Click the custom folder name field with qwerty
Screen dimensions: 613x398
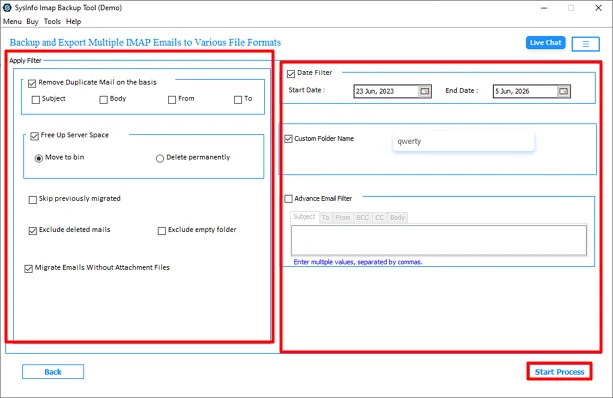tap(463, 142)
